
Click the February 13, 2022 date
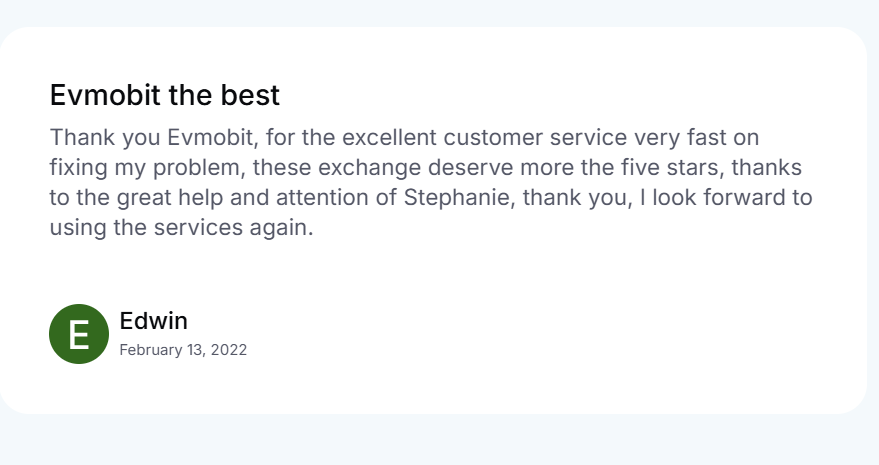(x=183, y=350)
